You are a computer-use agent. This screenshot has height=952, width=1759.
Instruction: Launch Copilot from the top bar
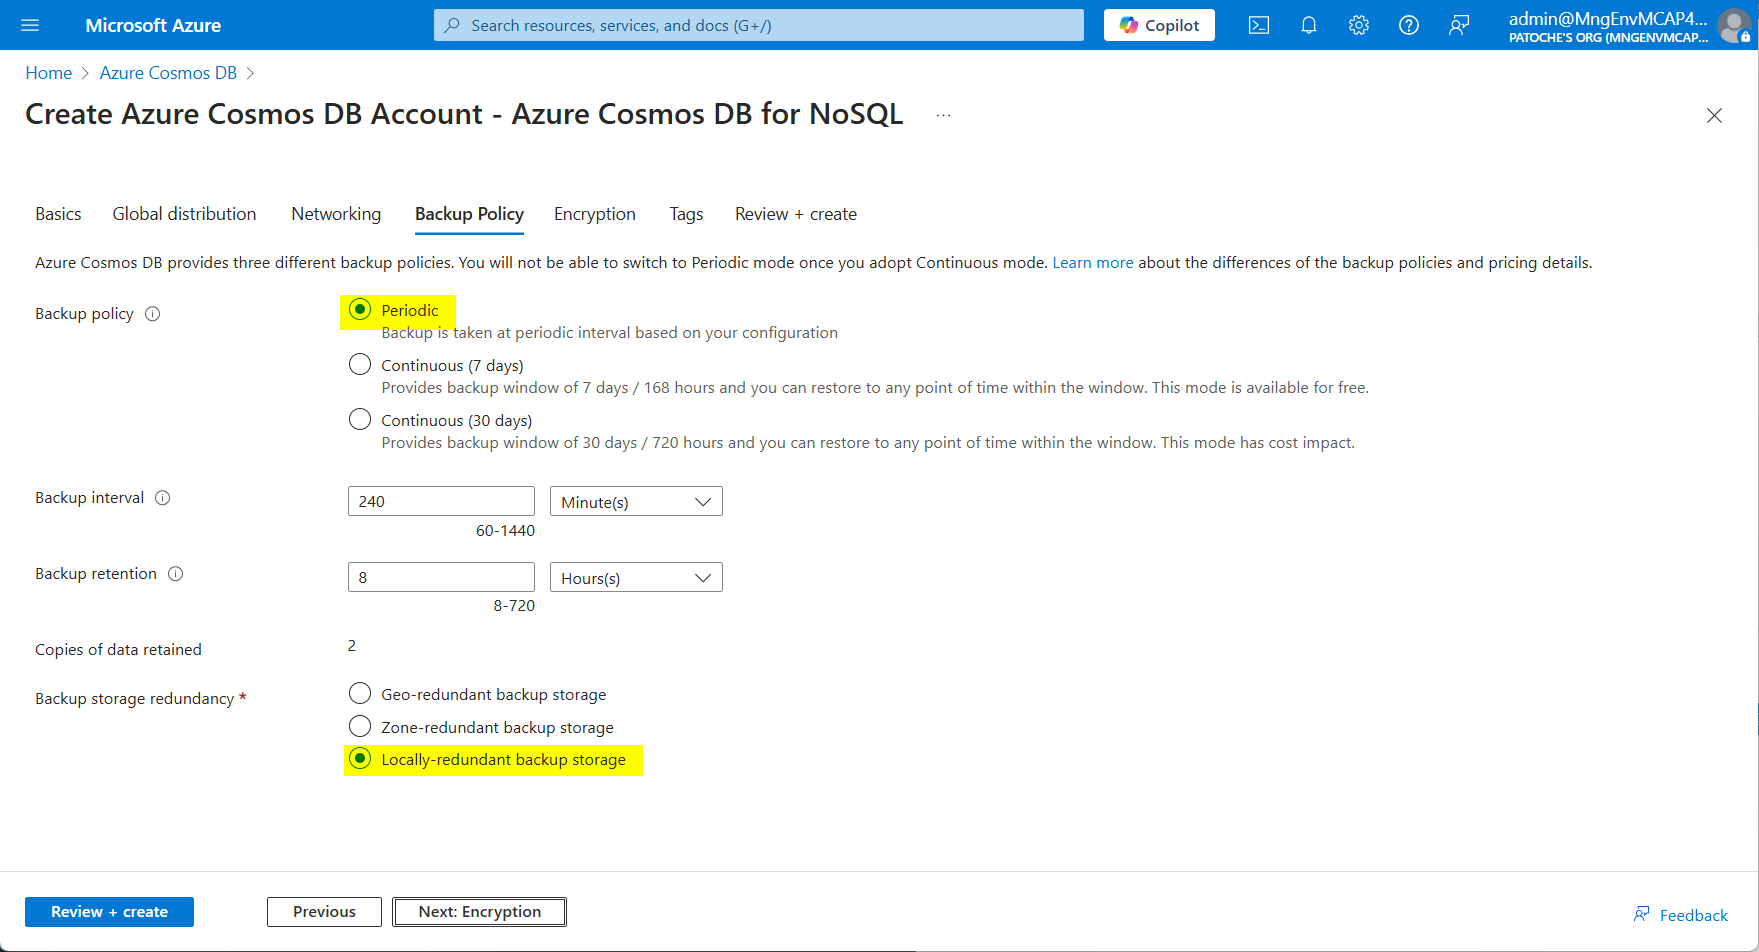(x=1158, y=25)
